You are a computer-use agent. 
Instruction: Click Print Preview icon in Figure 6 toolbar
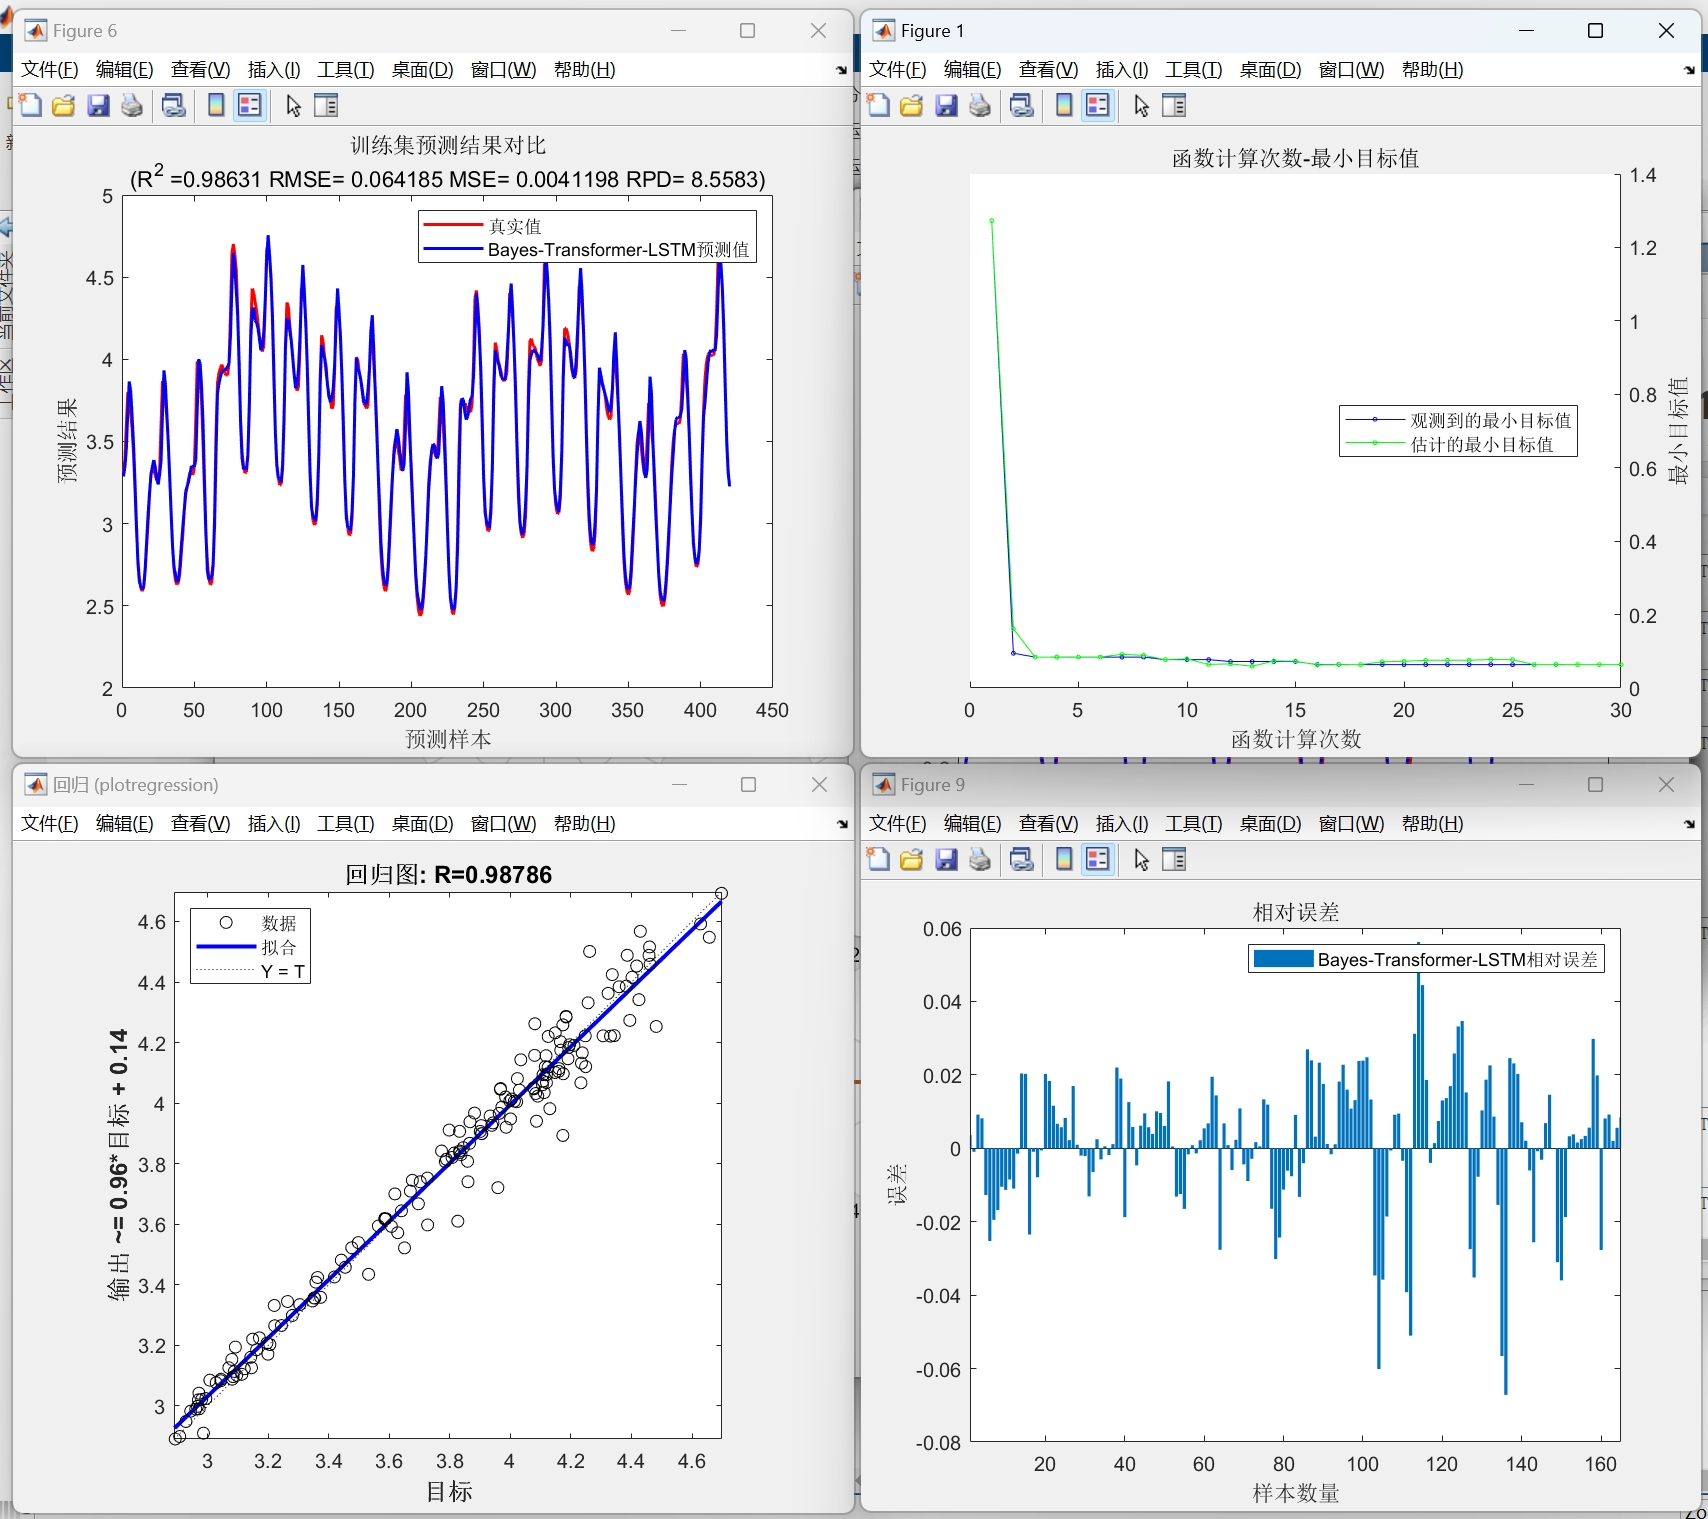(x=174, y=105)
